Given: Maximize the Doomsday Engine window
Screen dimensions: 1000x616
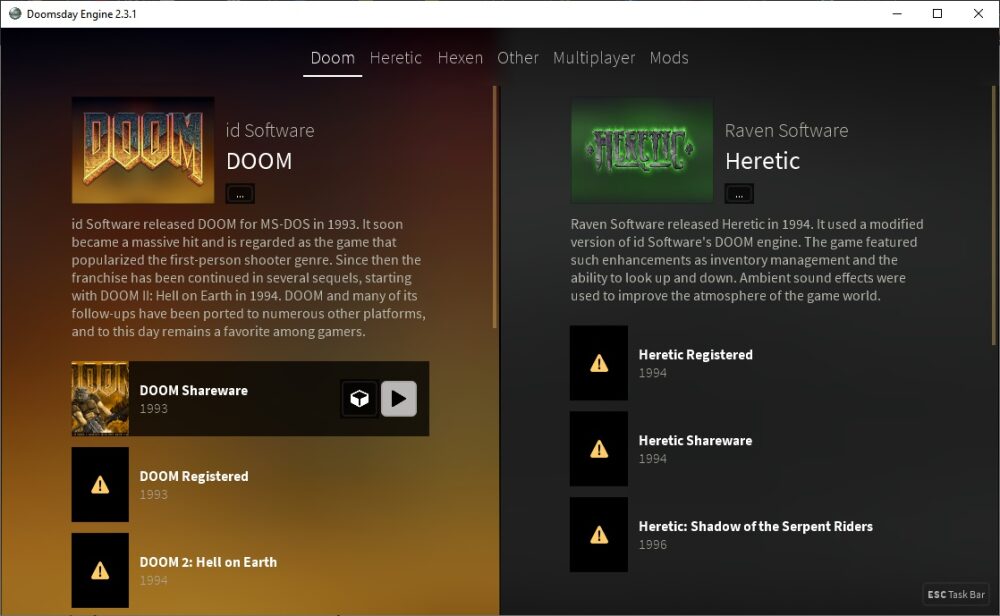Looking at the screenshot, I should click(938, 13).
